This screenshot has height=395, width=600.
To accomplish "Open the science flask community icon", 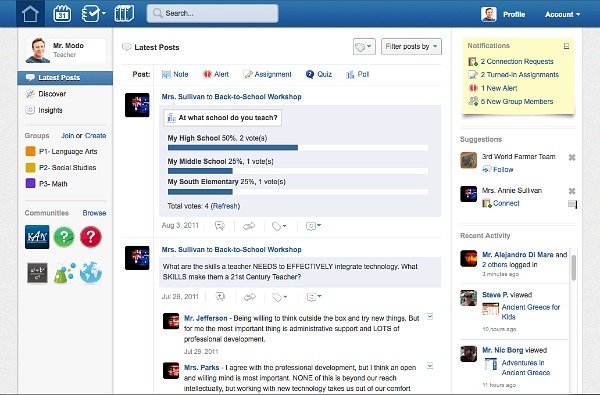I will click(64, 273).
